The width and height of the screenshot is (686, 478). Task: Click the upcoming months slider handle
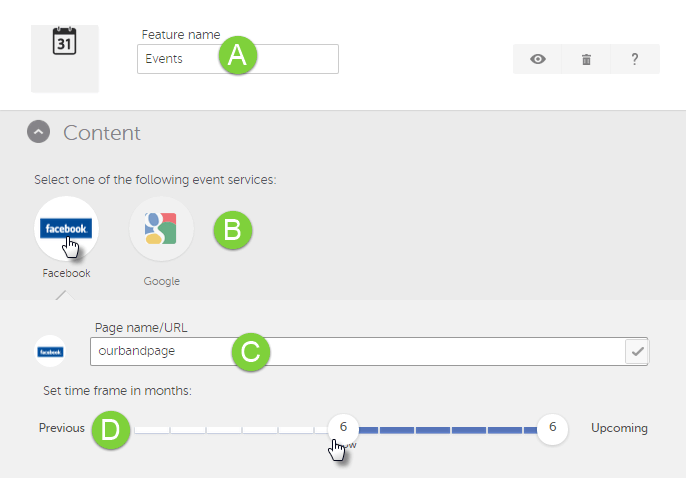[552, 428]
